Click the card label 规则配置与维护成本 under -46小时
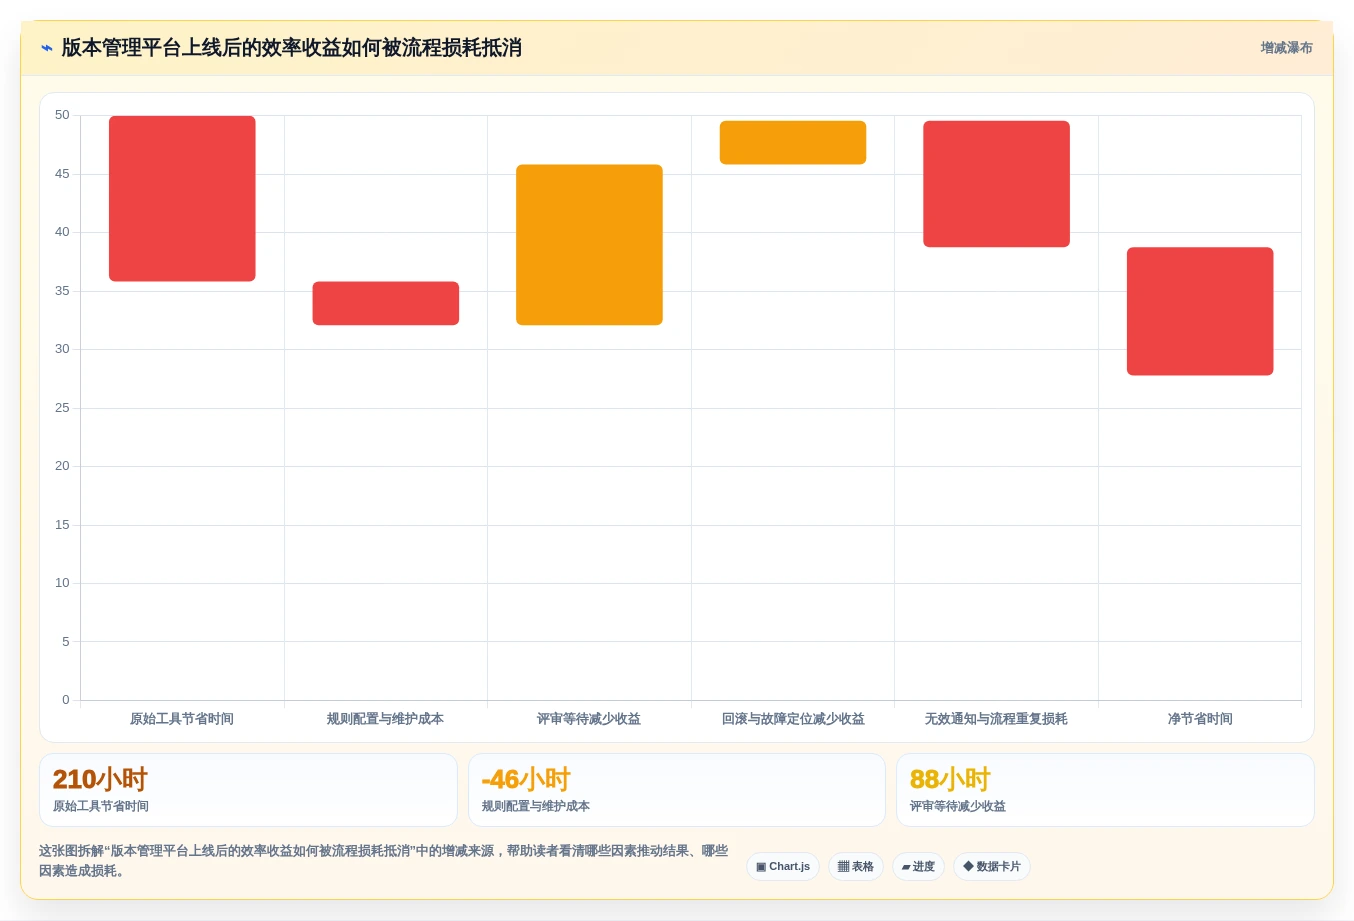1354x921 pixels. click(536, 806)
